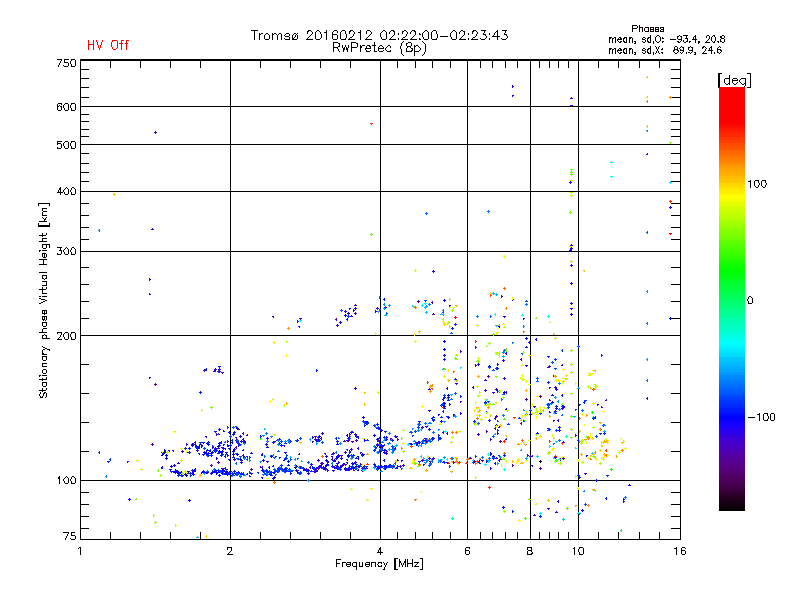Click the '0' colorbar tick label

750,301
